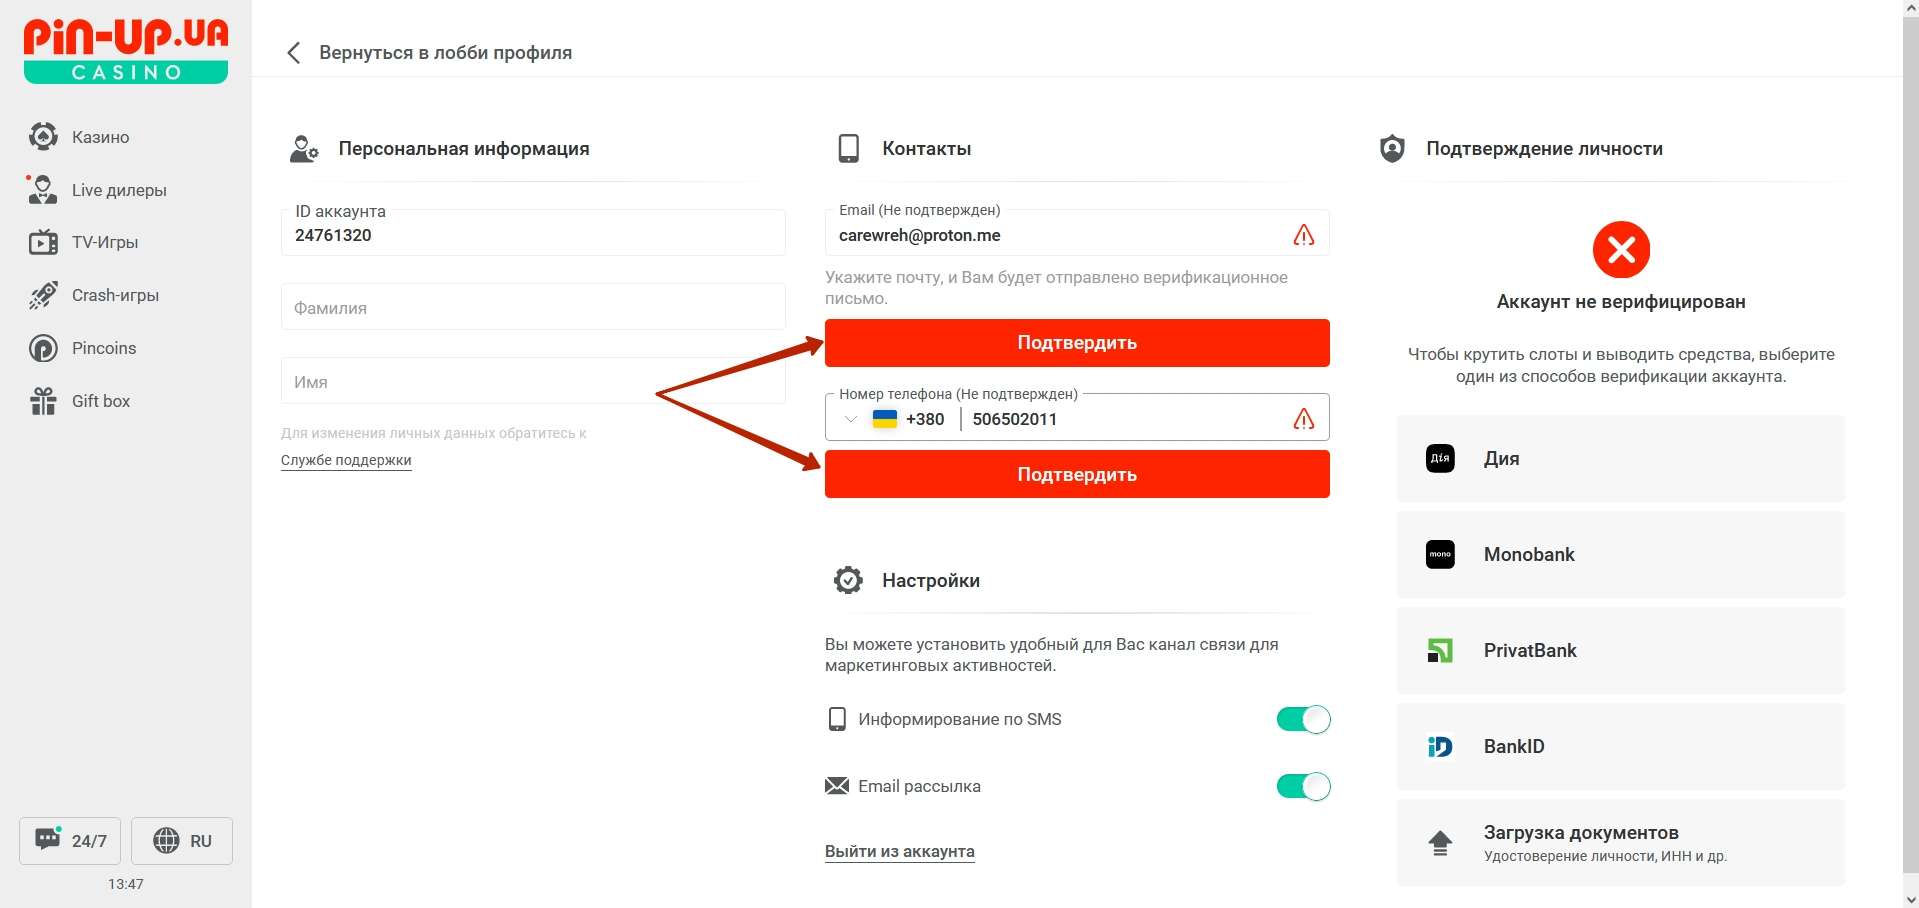Click the Служба поддержки link
Viewport: 1919px width, 908px height.
346,460
